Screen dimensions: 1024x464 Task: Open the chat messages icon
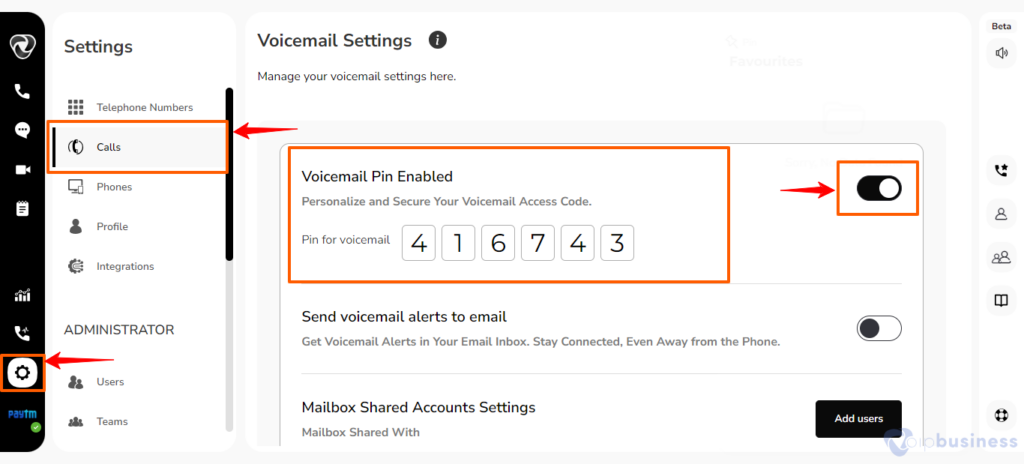(x=22, y=130)
